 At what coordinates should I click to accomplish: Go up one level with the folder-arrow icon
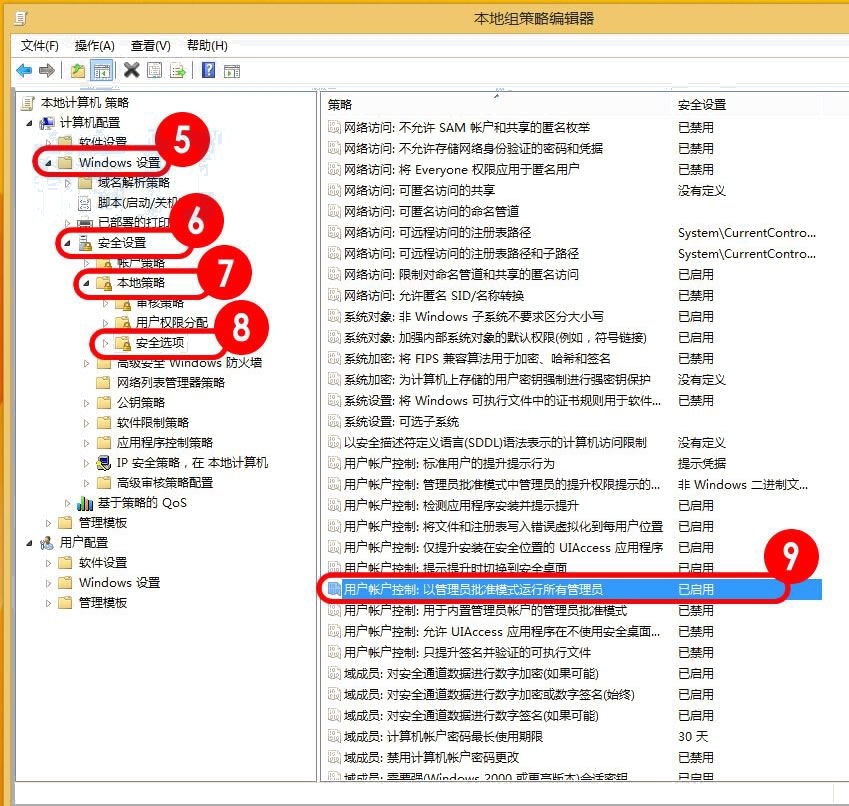pos(77,70)
